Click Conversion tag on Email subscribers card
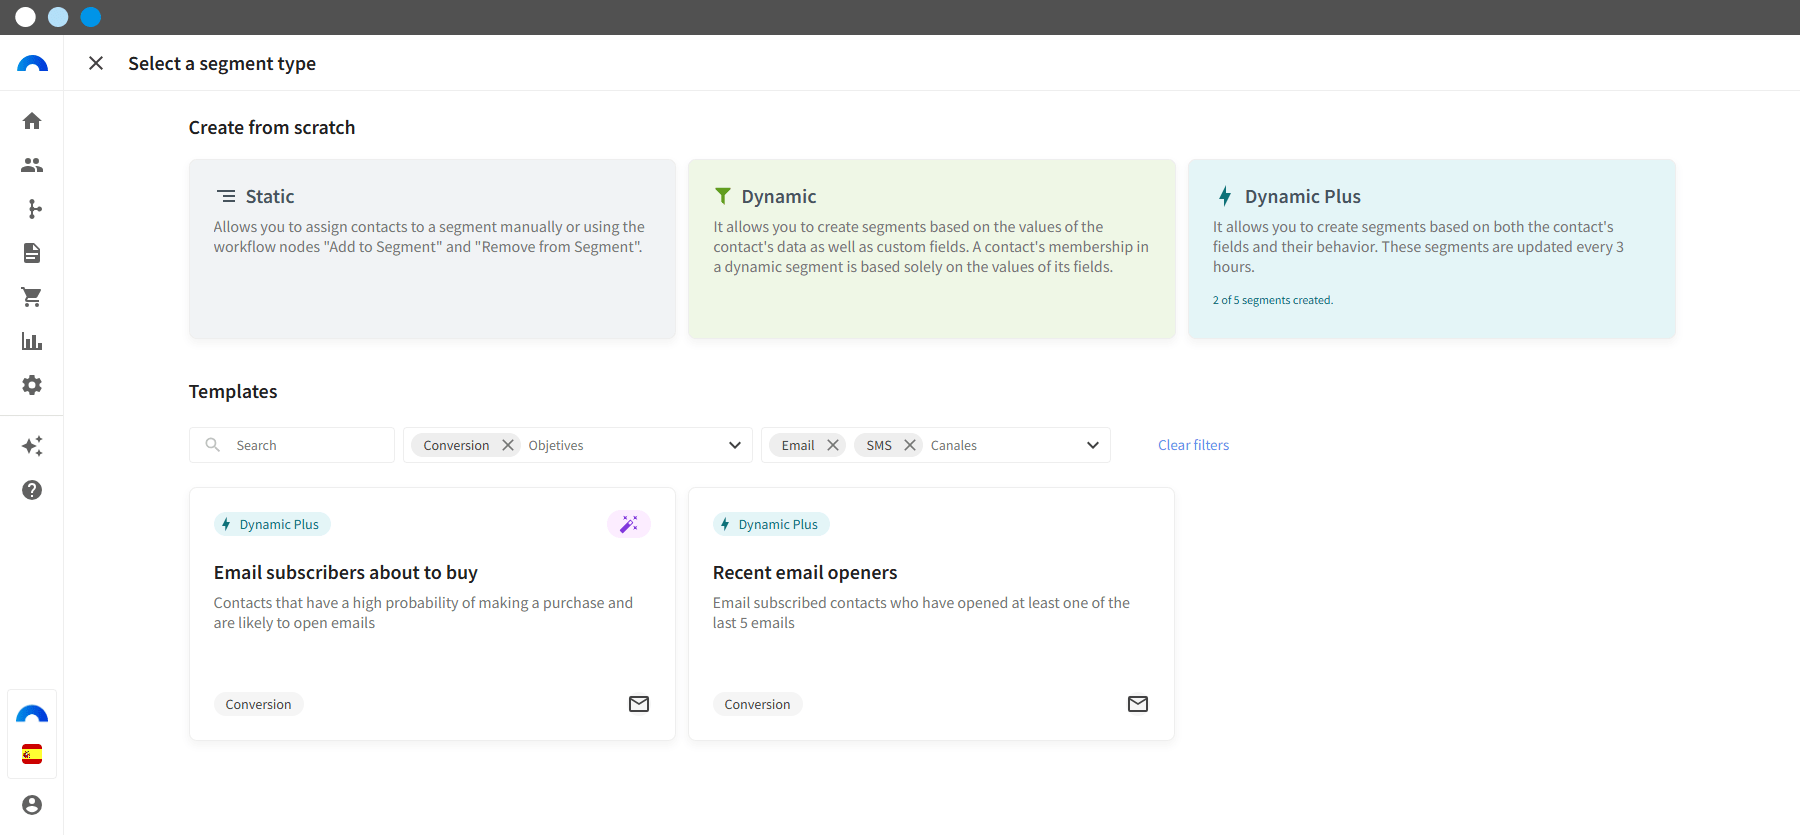Viewport: 1800px width, 835px height. (x=258, y=704)
